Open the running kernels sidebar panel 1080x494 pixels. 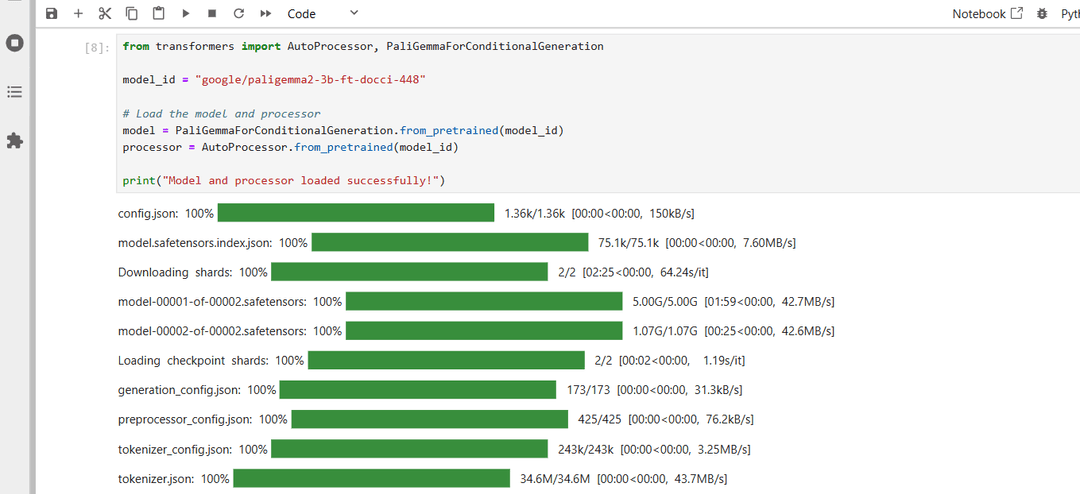point(14,43)
